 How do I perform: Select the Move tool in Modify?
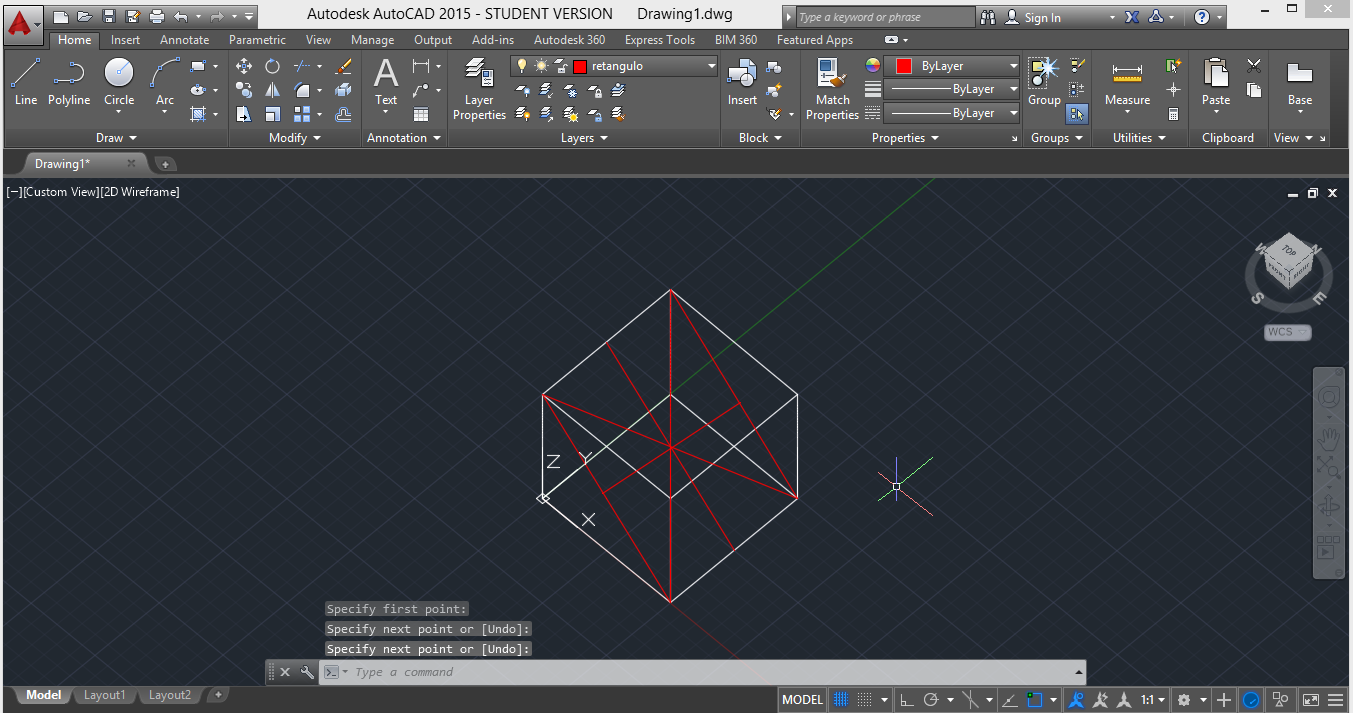click(x=244, y=66)
